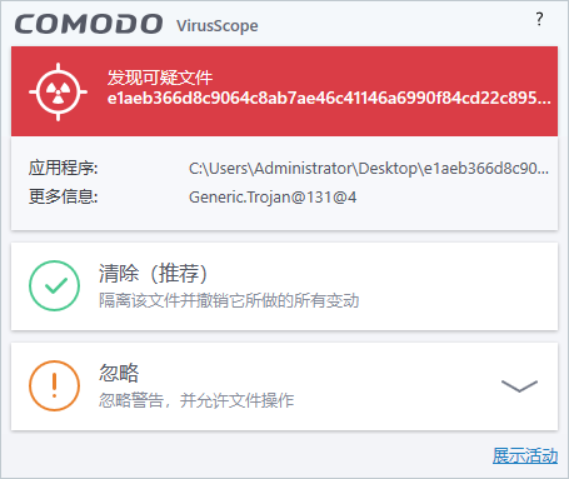Click the 更多信息 label
The height and width of the screenshot is (479, 569).
[x=63, y=197]
